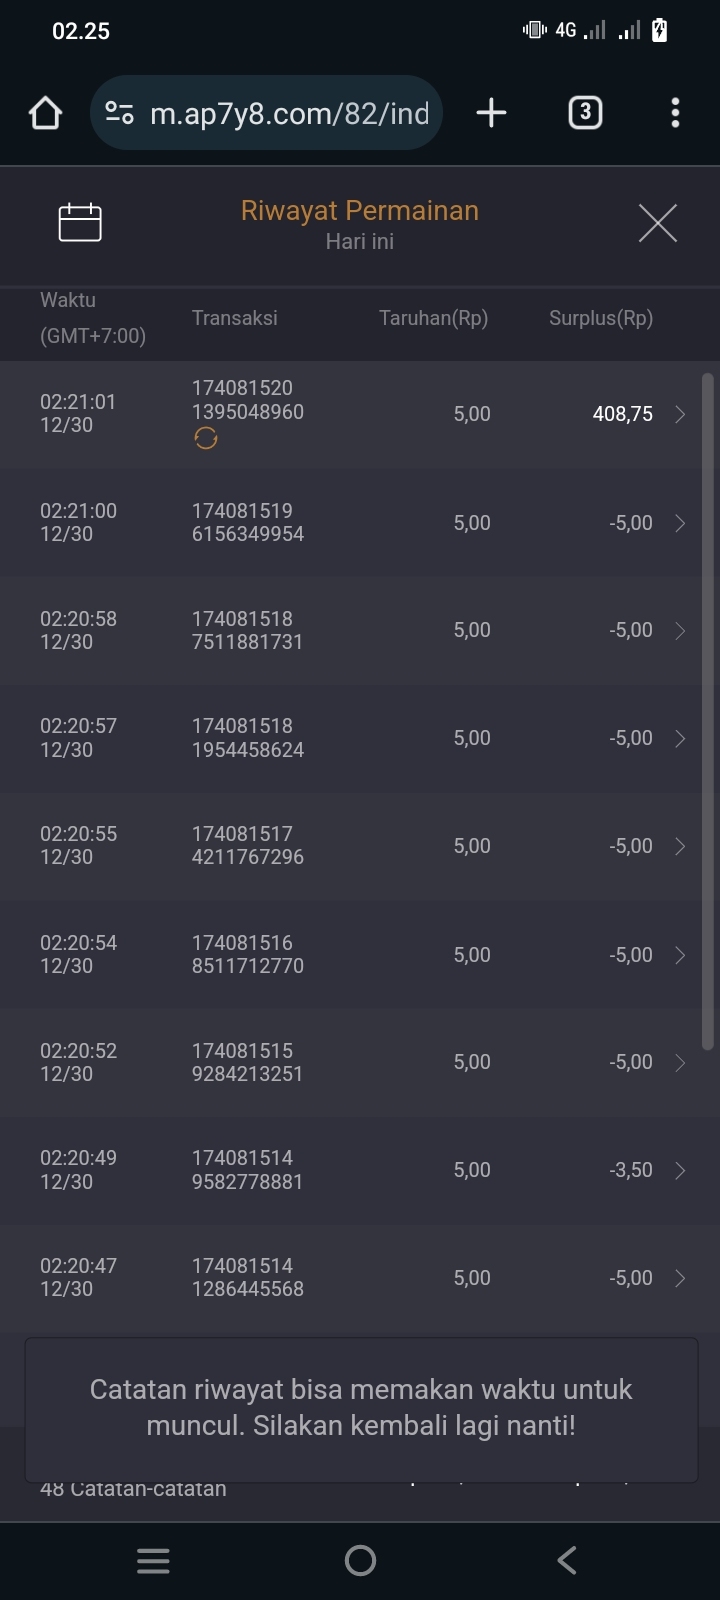Tap the Hari ini date label
Viewport: 720px width, 1600px height.
pyautogui.click(x=359, y=242)
